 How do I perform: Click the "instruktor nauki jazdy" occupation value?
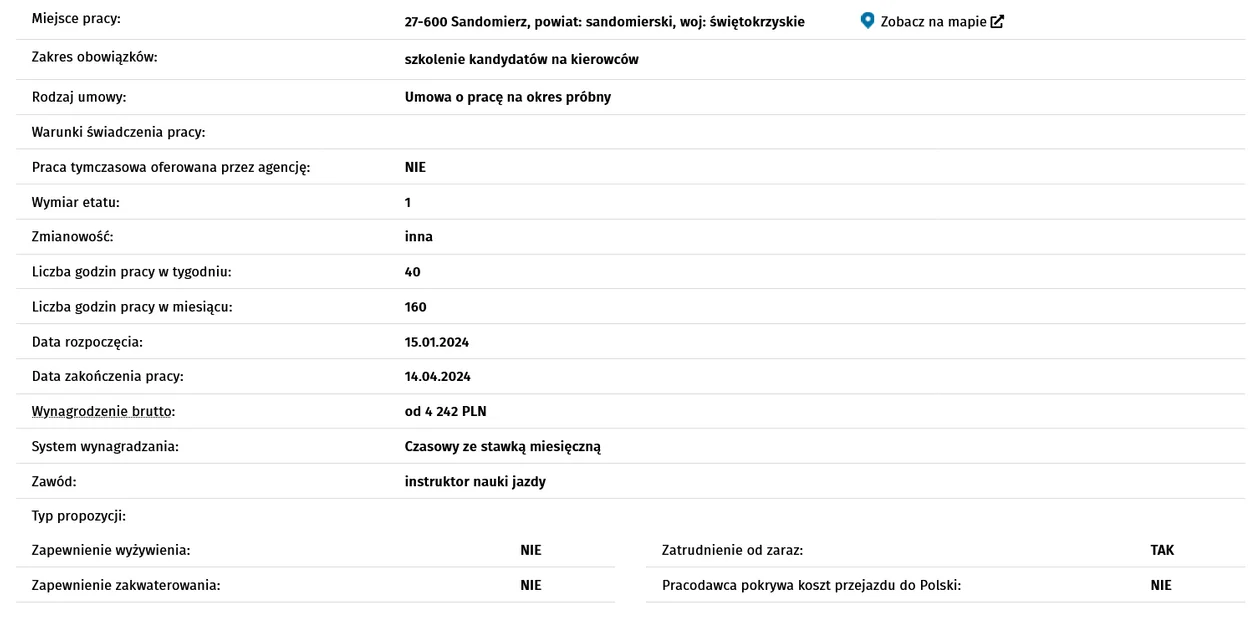tap(475, 482)
